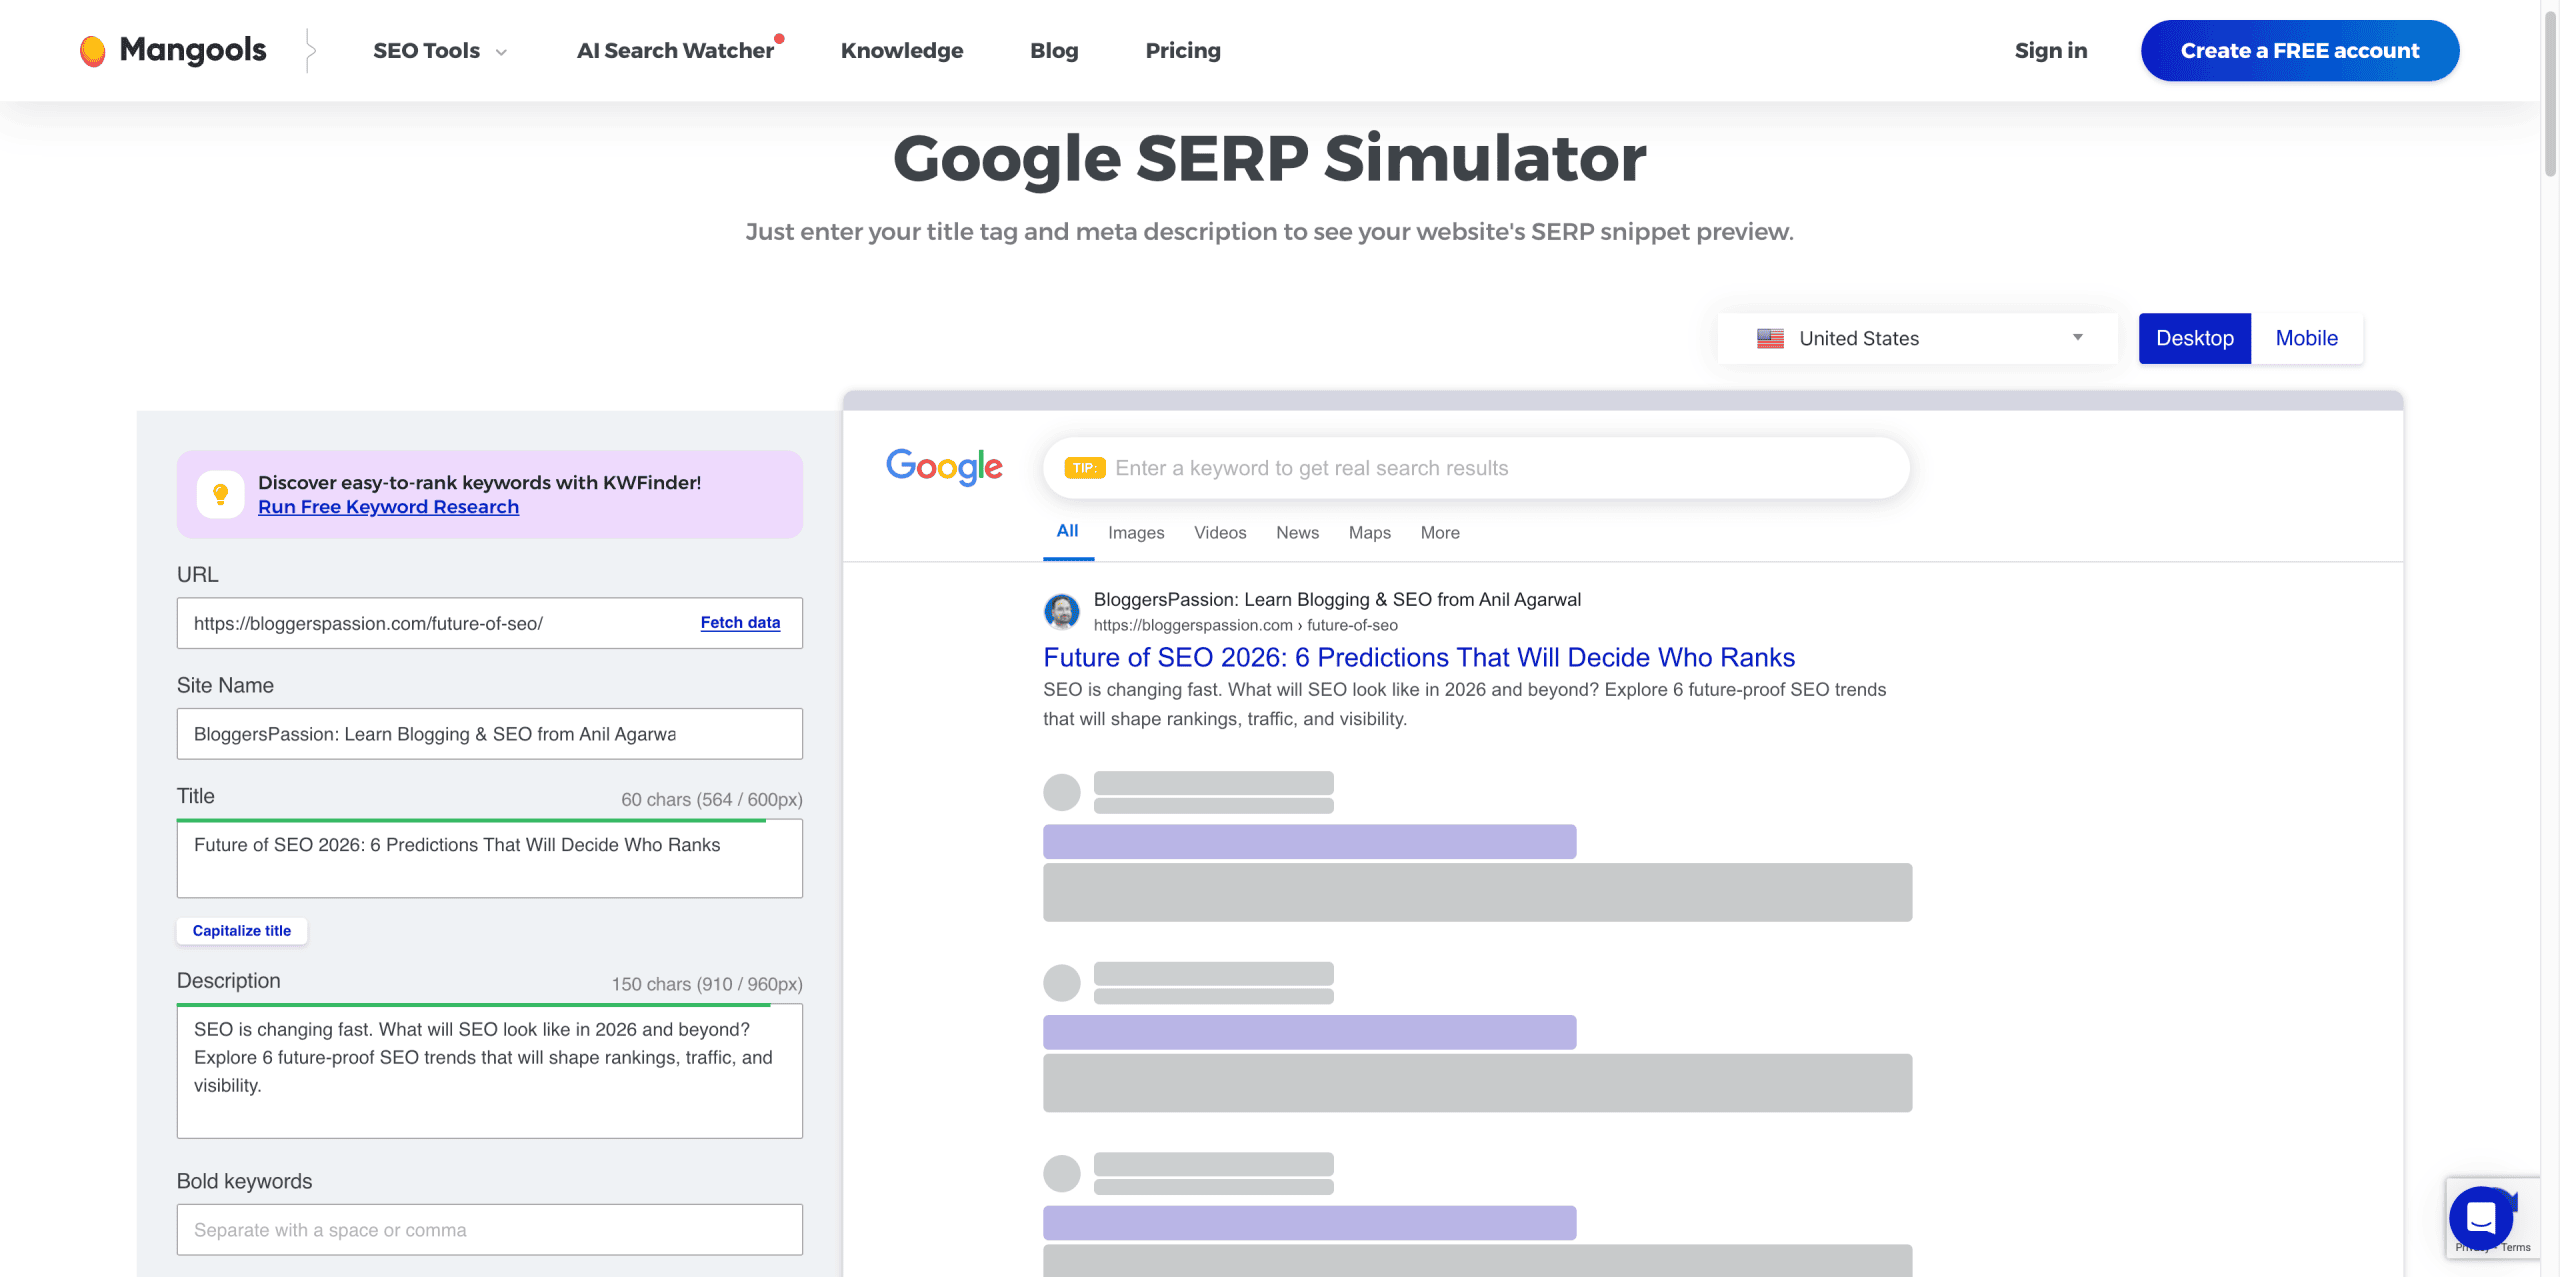The width and height of the screenshot is (2560, 1277).
Task: Click the lightbulb icon in the KWFinder banner
Action: click(221, 492)
